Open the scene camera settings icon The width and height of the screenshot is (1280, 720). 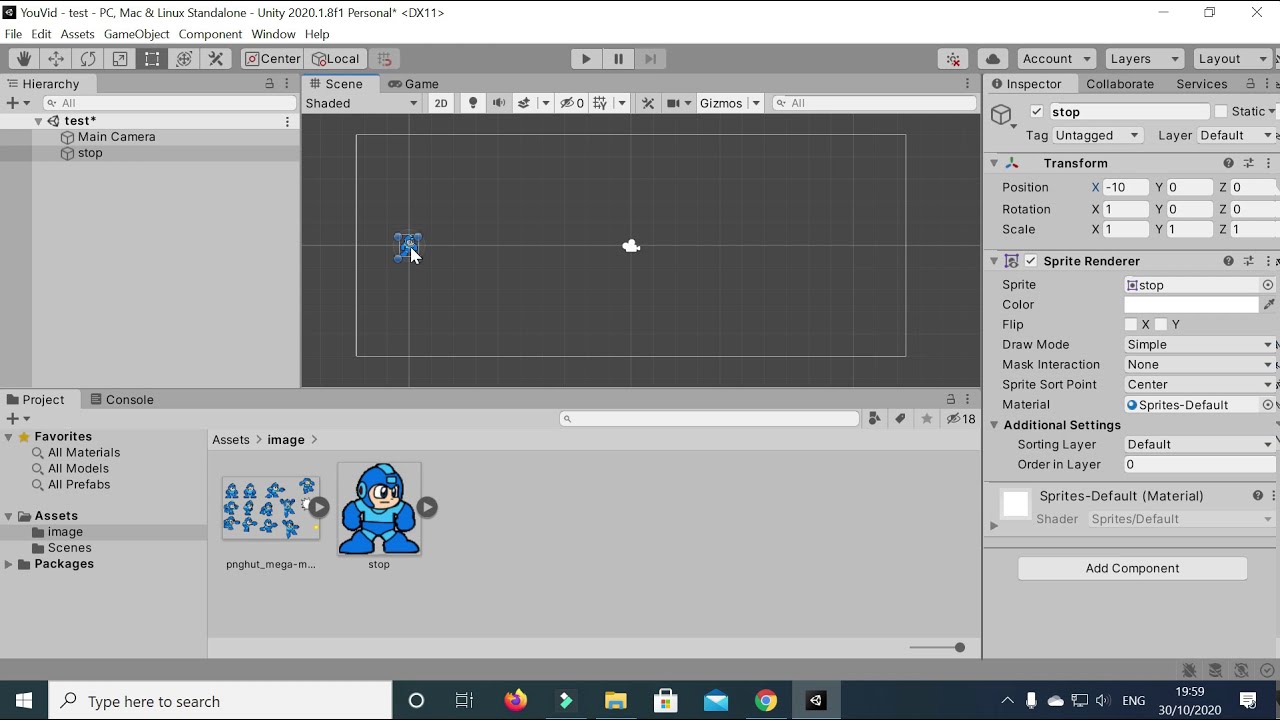pos(673,103)
